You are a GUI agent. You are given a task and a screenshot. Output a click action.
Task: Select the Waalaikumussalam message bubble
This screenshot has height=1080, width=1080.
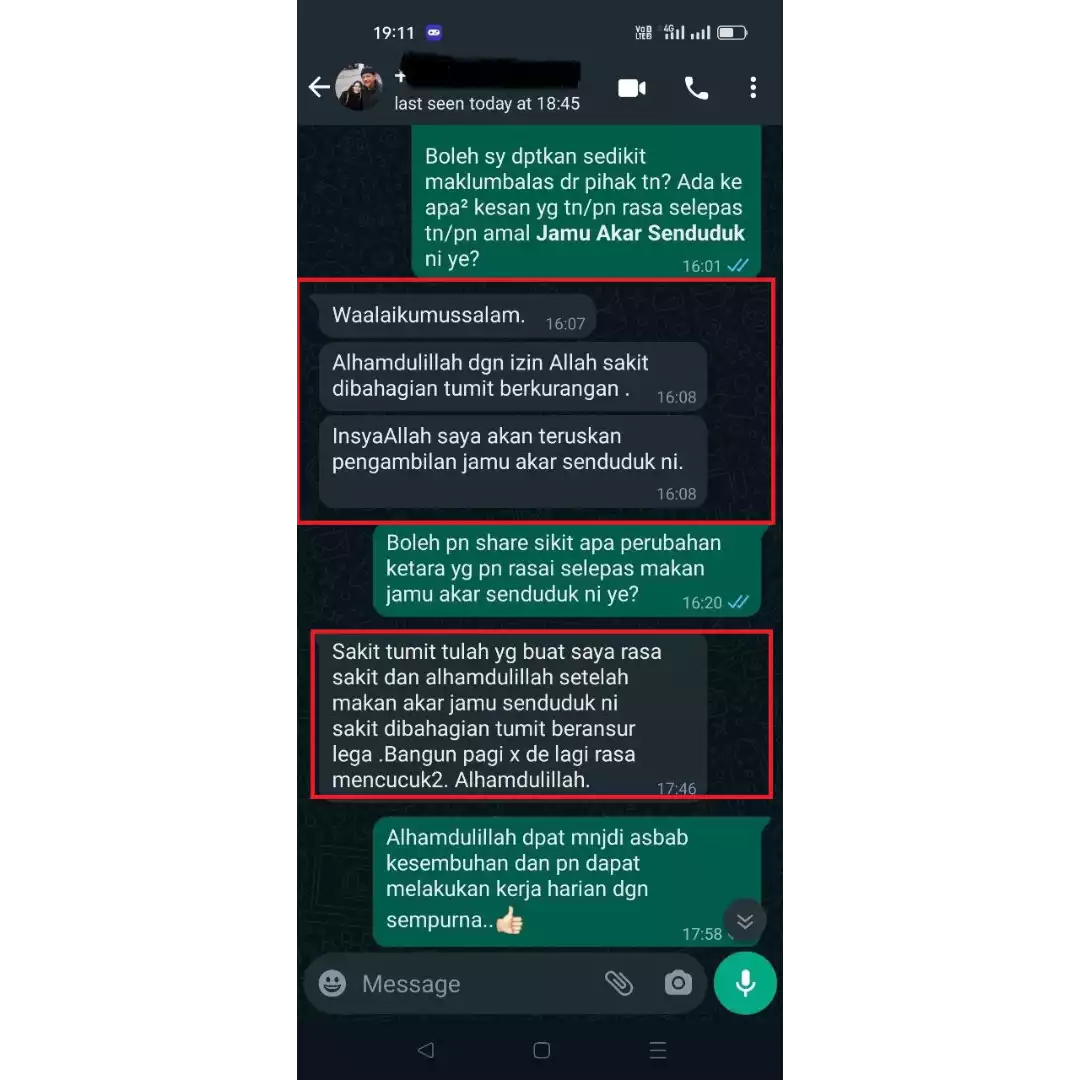coord(457,317)
